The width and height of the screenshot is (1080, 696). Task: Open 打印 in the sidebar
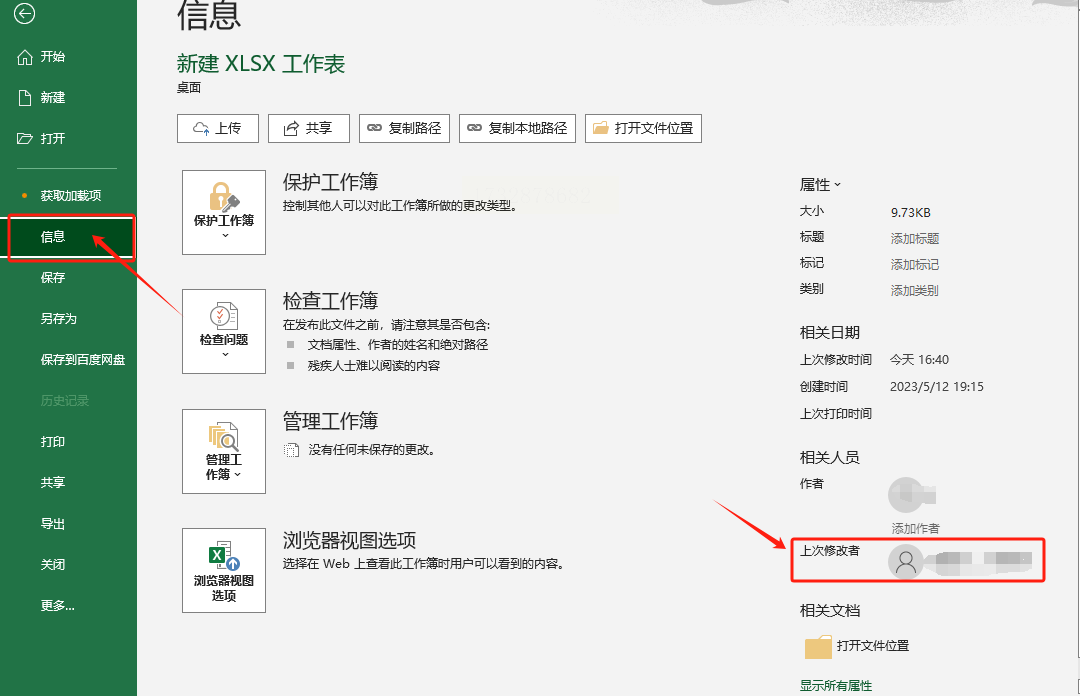(52, 442)
